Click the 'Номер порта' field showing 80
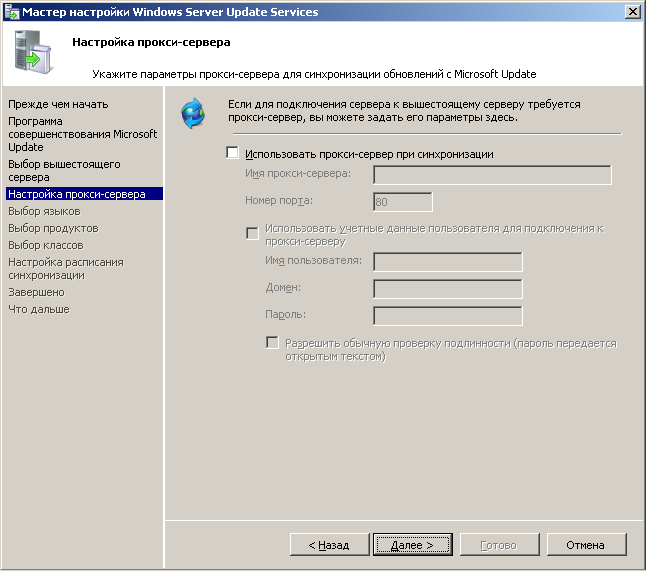This screenshot has height=571, width=646. coord(403,202)
